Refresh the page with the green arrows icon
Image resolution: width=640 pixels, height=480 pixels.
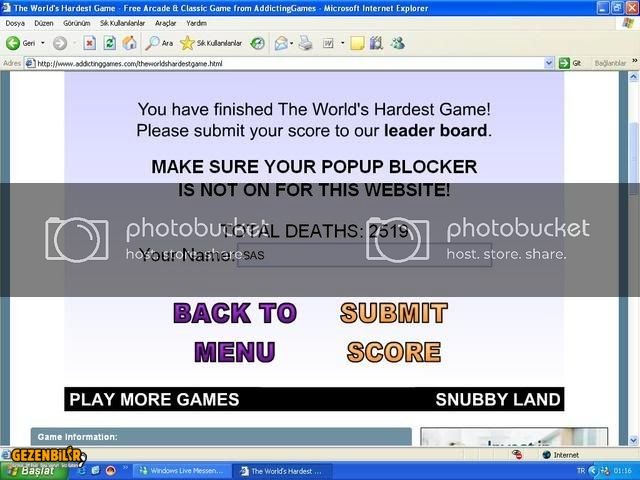coord(109,43)
